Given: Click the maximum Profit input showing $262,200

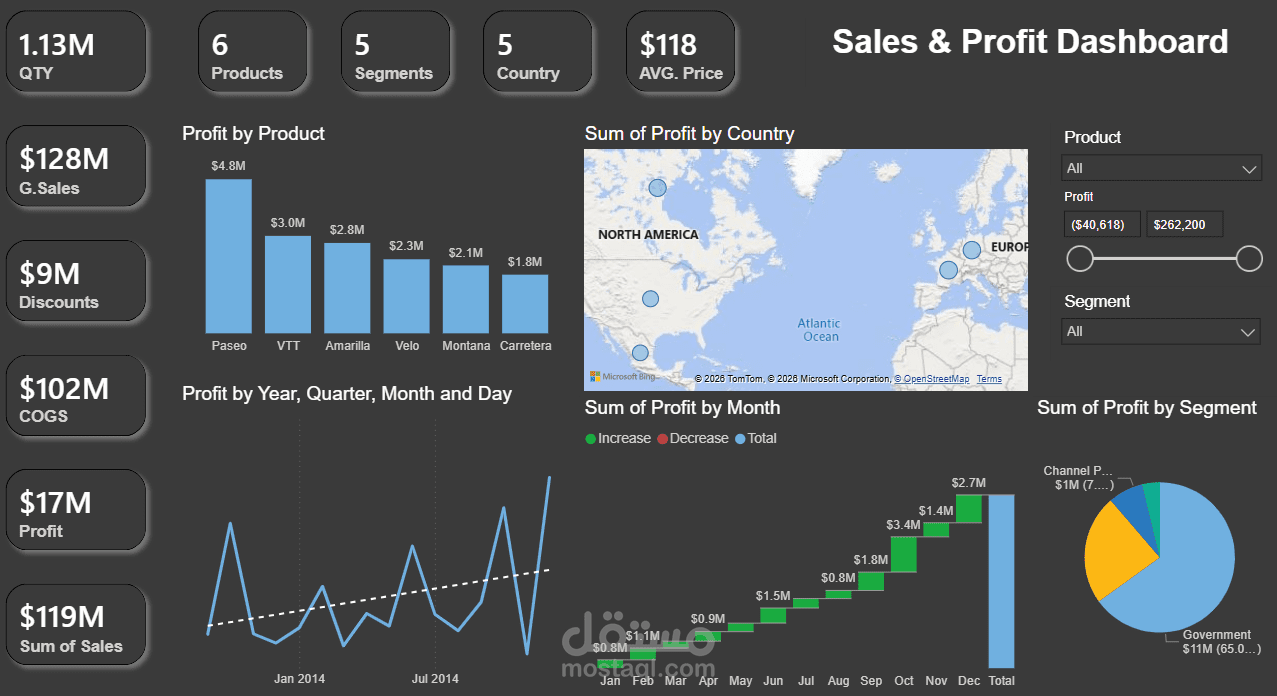Looking at the screenshot, I should point(1184,223).
